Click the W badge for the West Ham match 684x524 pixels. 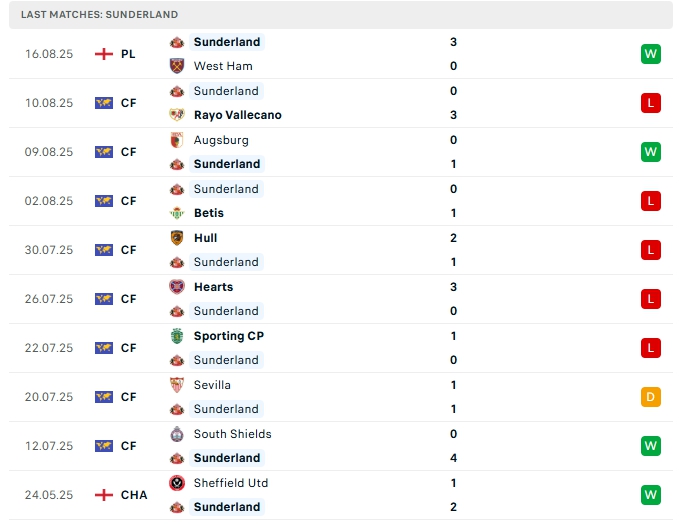pos(651,54)
